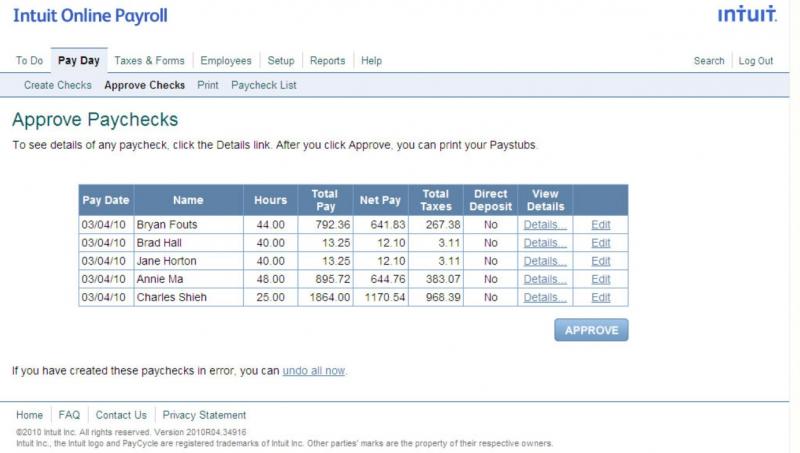Click the Intuit logo
The height and width of the screenshot is (453, 800).
(x=747, y=14)
